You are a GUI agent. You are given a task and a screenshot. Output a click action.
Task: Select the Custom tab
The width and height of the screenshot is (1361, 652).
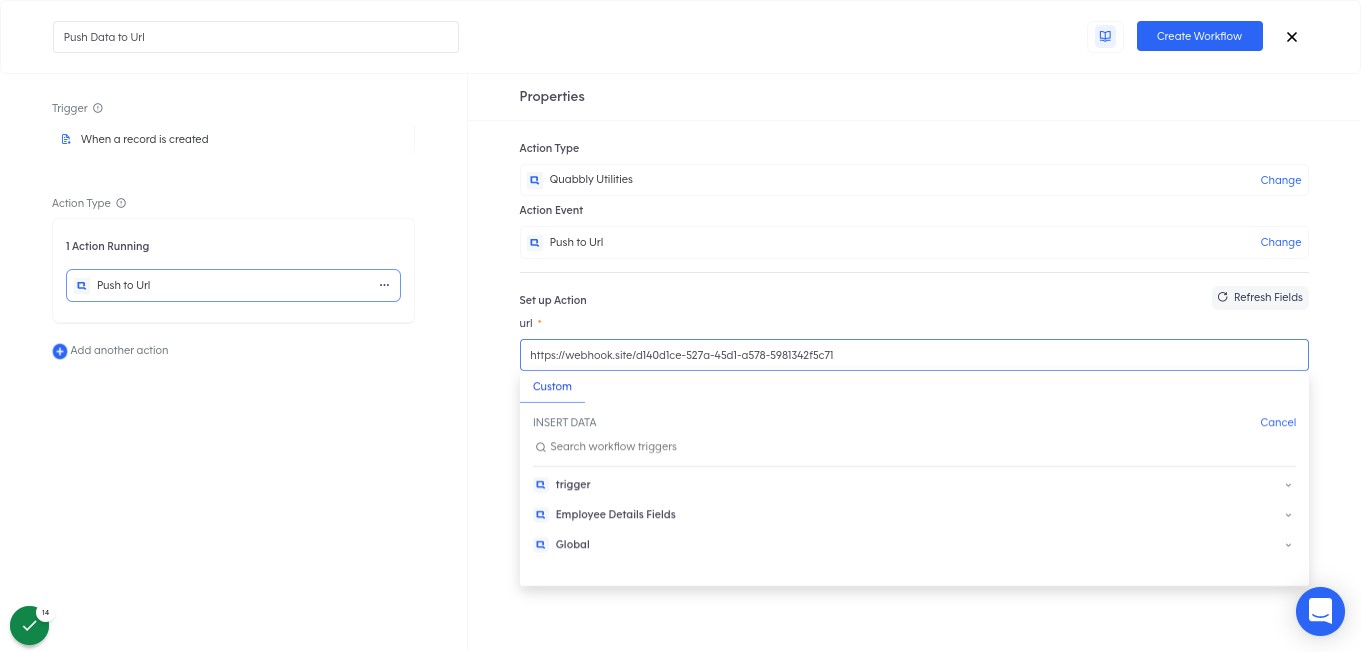(552, 387)
